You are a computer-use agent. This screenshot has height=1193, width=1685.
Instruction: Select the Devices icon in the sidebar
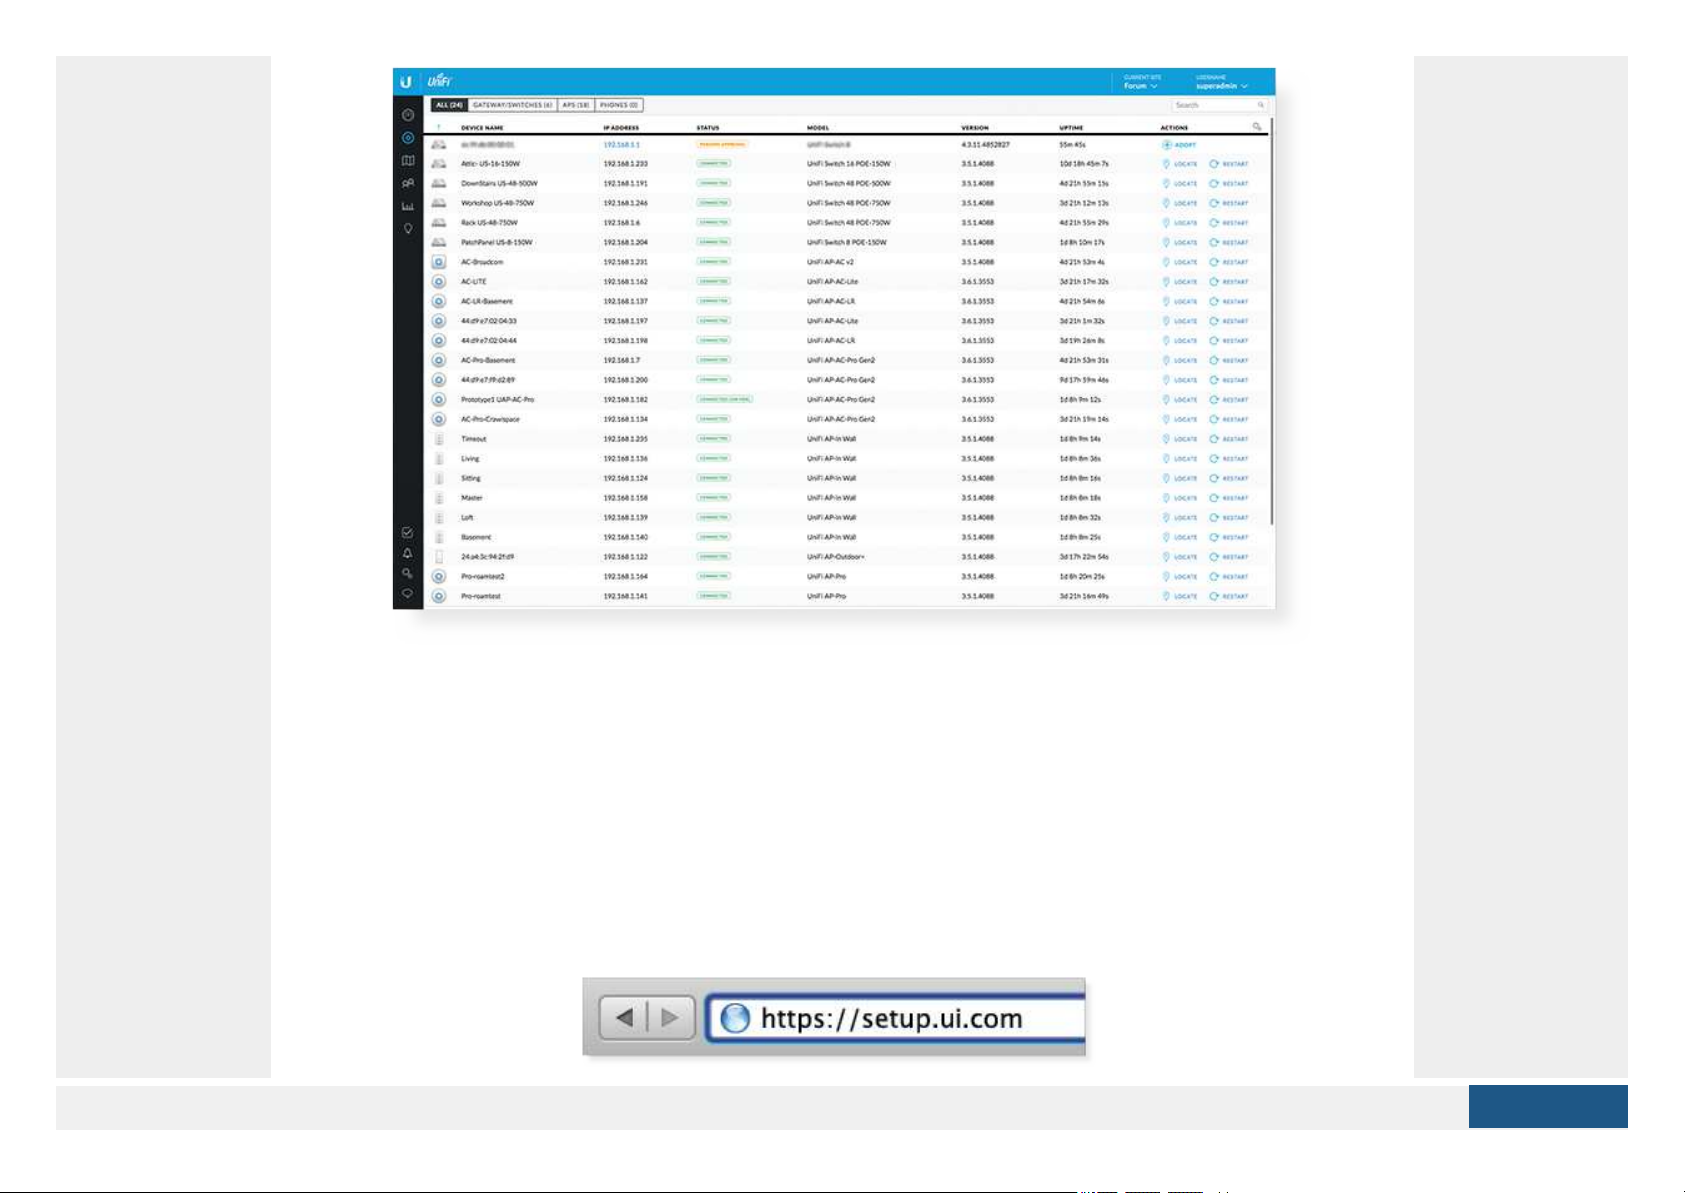coord(408,138)
